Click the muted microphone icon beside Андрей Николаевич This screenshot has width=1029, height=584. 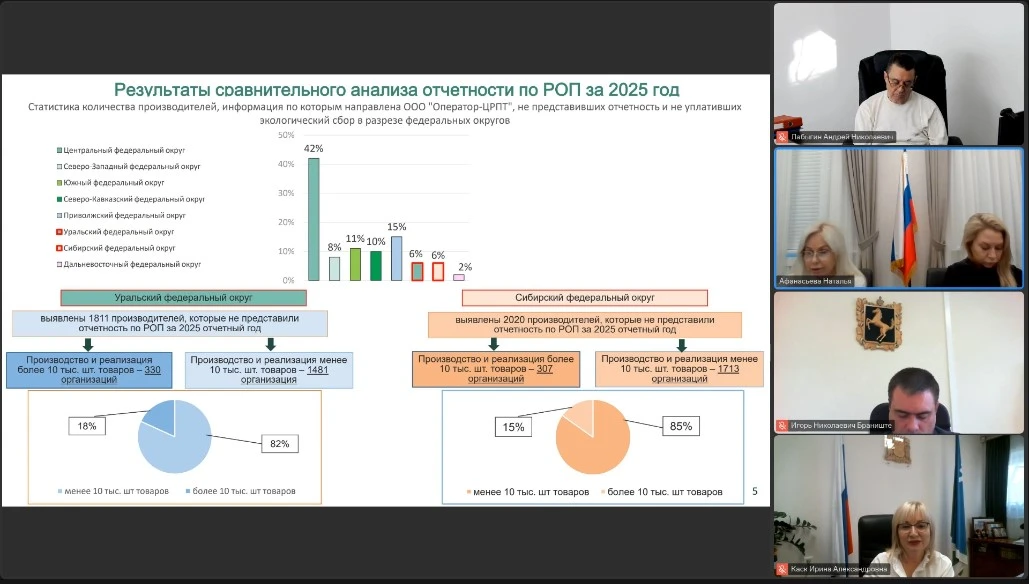click(x=782, y=137)
